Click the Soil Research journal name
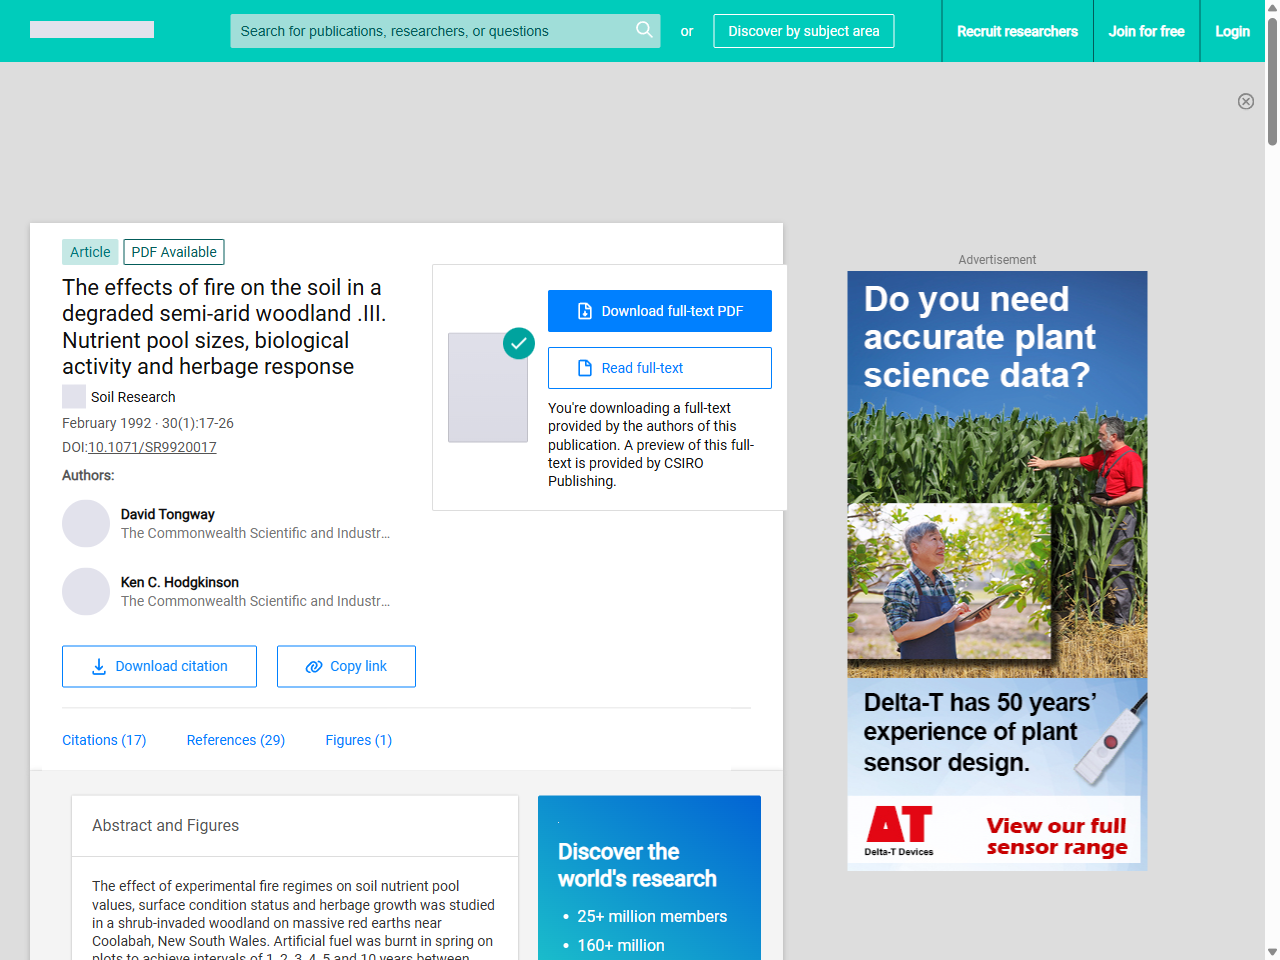 [x=133, y=397]
